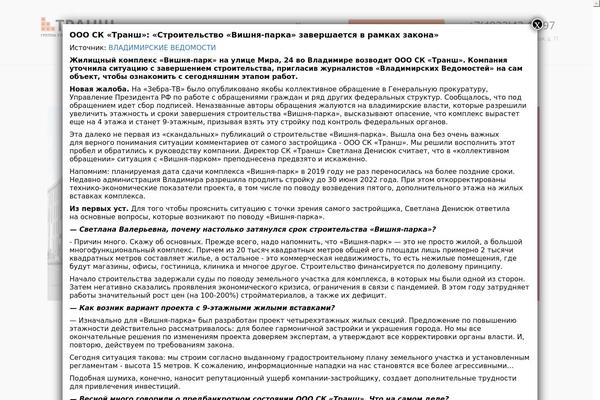Click the bold phrase 'Из первых уст.'
This screenshot has width=600, height=400.
(x=99, y=209)
